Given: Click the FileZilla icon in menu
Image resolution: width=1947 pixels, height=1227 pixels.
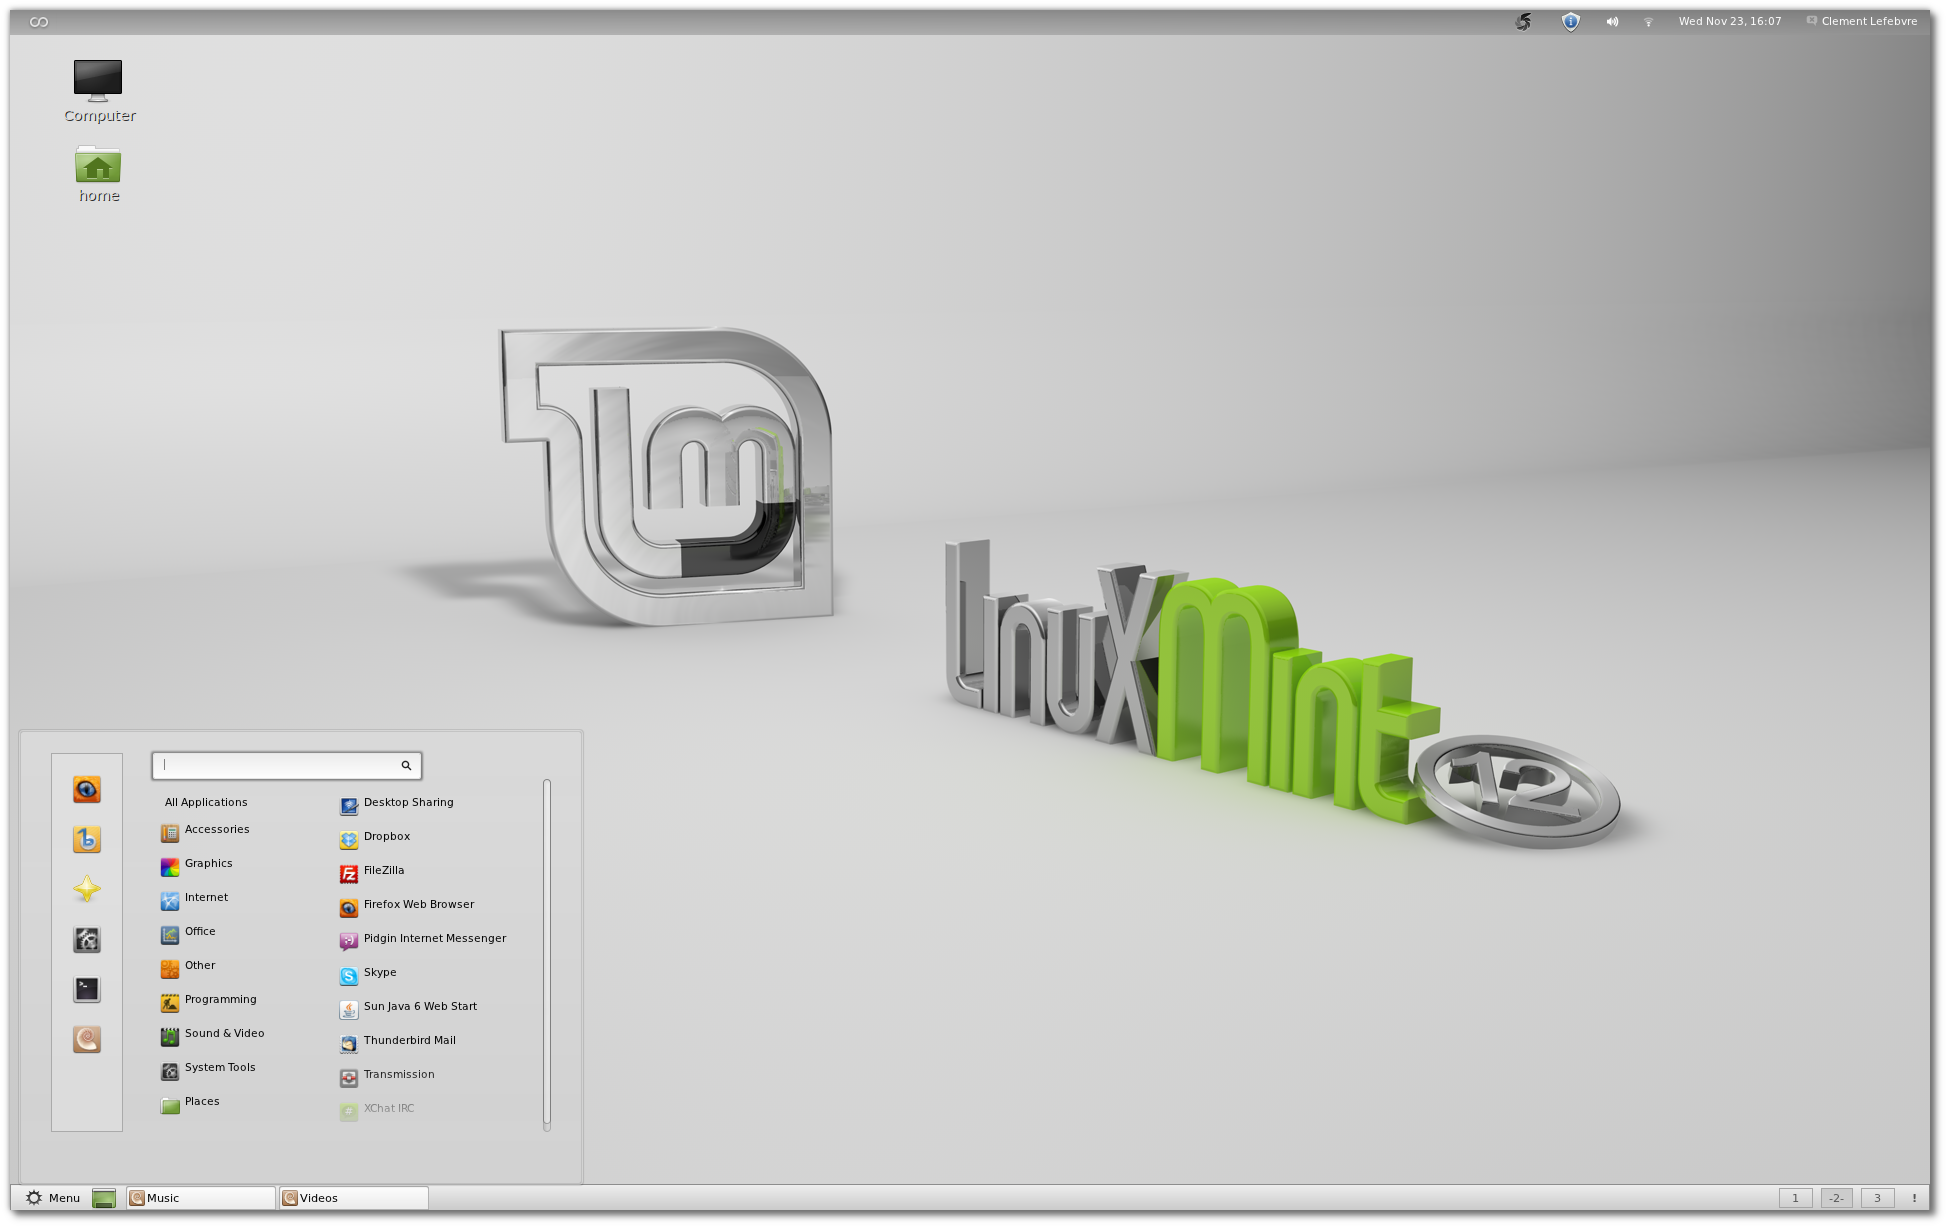Looking at the screenshot, I should point(348,869).
